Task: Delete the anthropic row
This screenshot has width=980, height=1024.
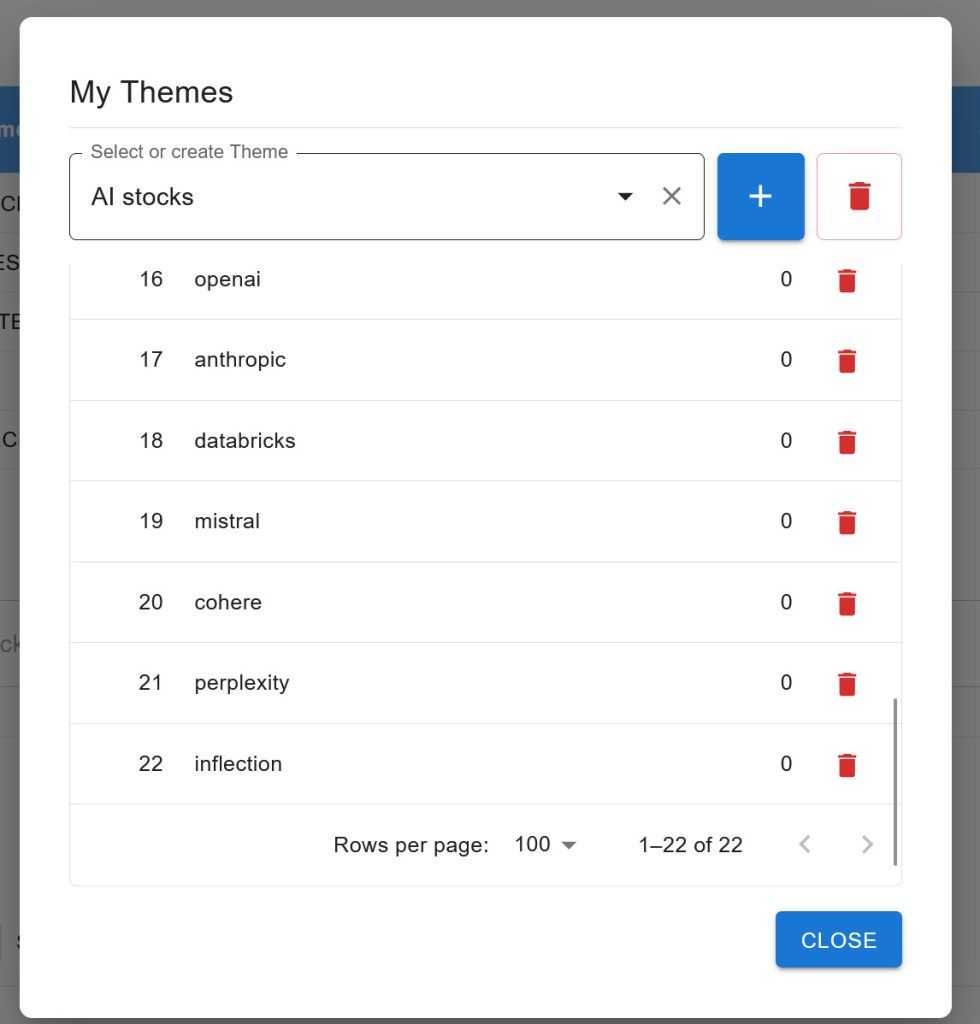Action: click(x=846, y=361)
